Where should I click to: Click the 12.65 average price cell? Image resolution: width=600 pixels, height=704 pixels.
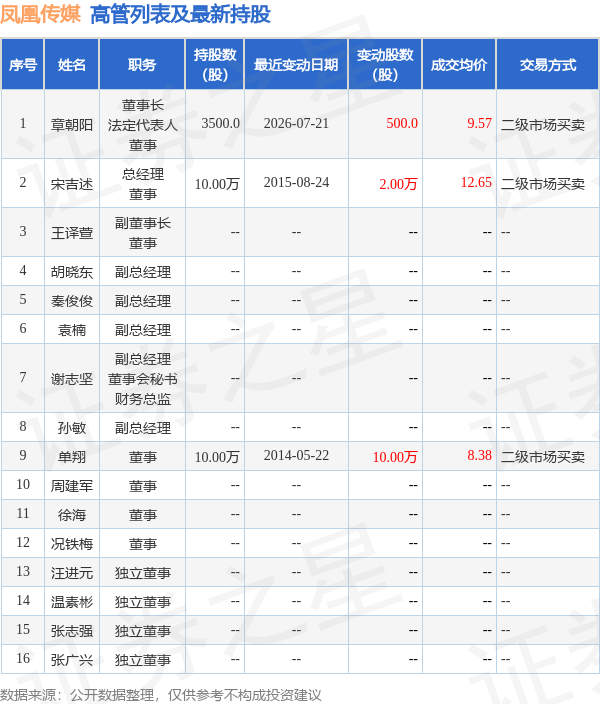476,182
